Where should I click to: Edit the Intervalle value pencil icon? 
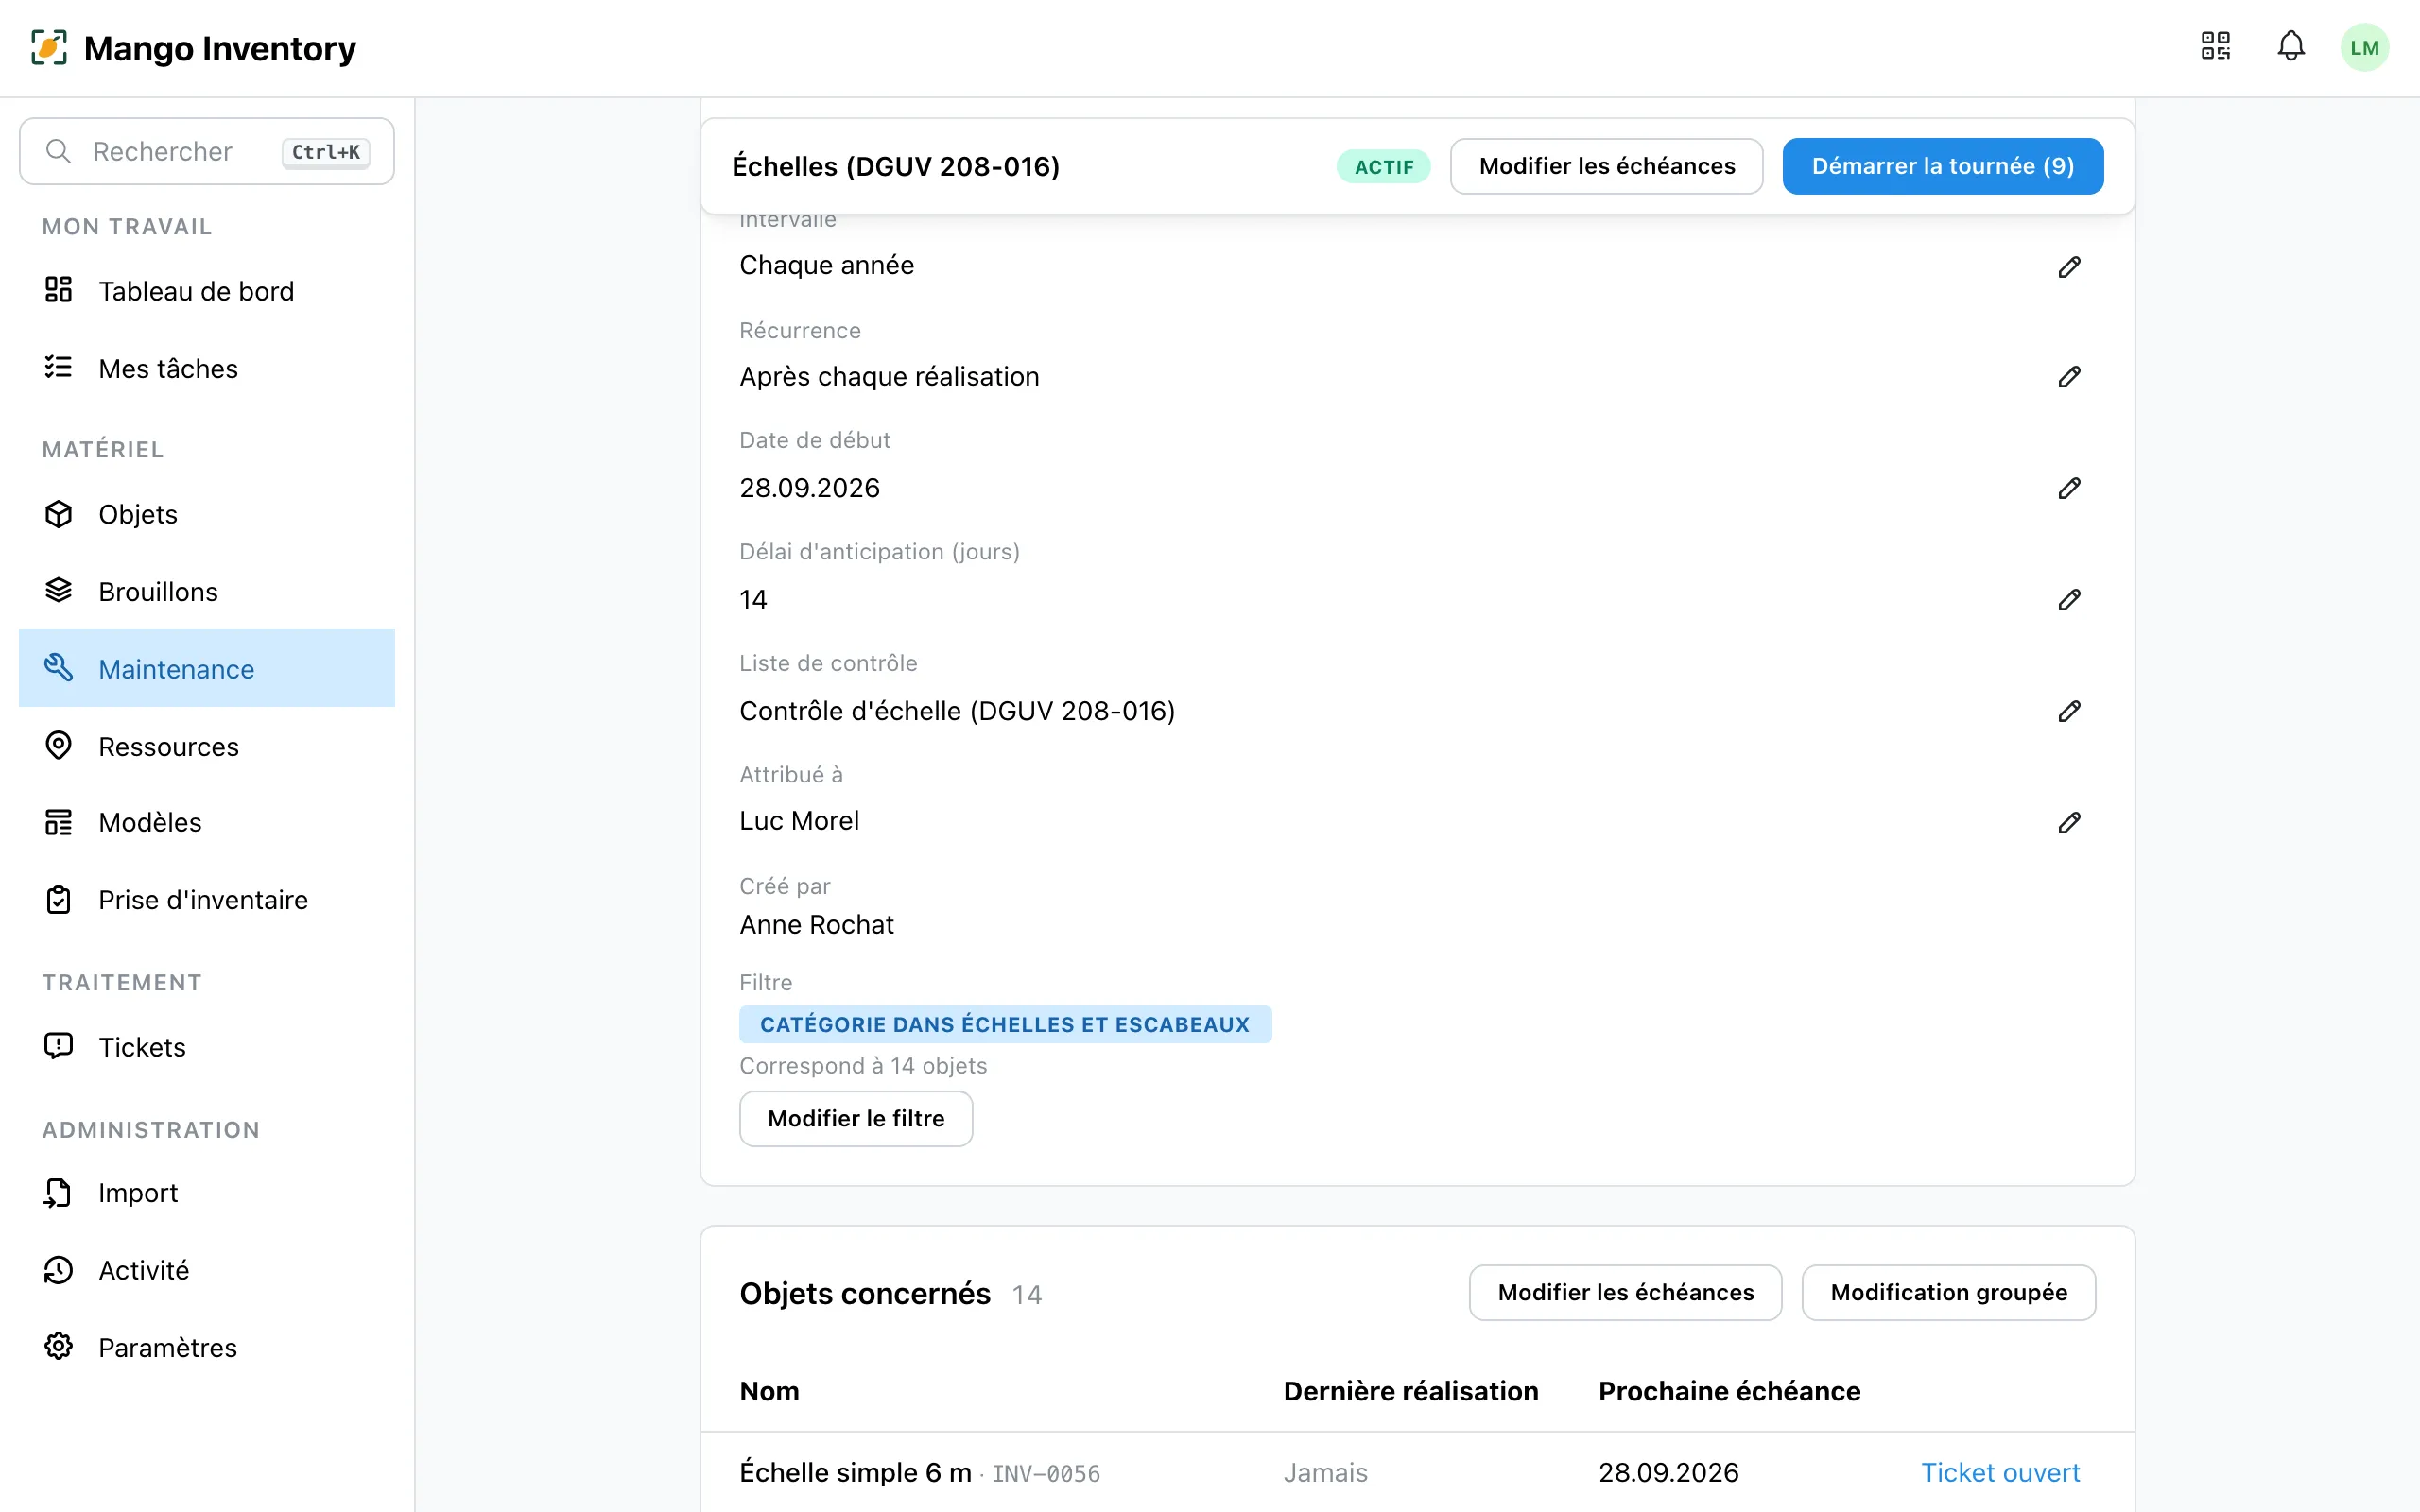click(2069, 266)
